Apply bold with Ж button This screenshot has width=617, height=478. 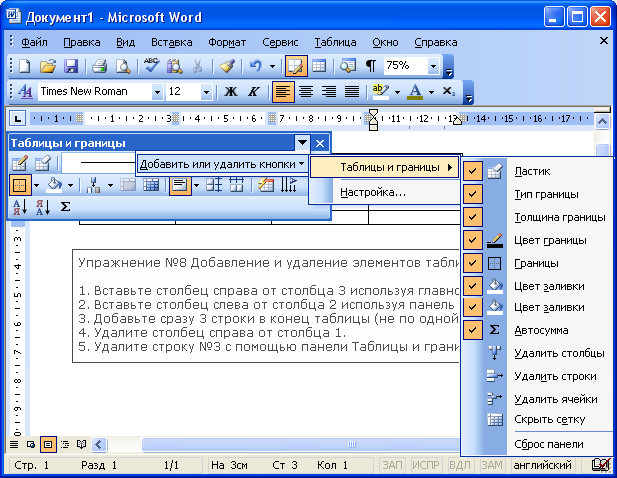point(231,92)
